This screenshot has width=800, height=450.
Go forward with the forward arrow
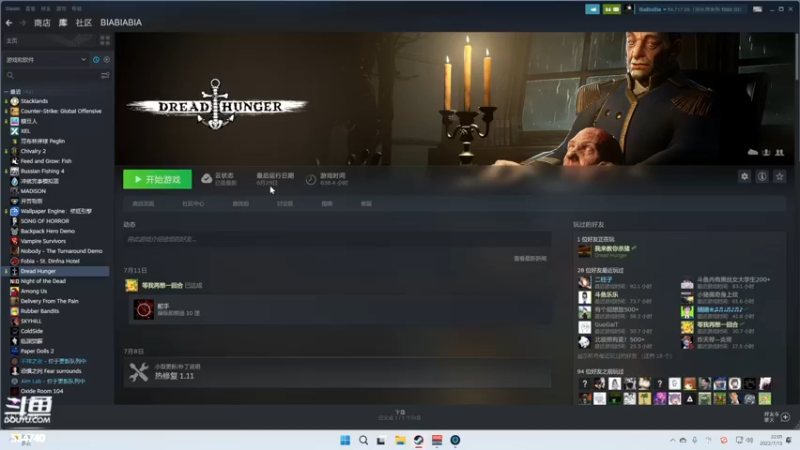click(22, 22)
